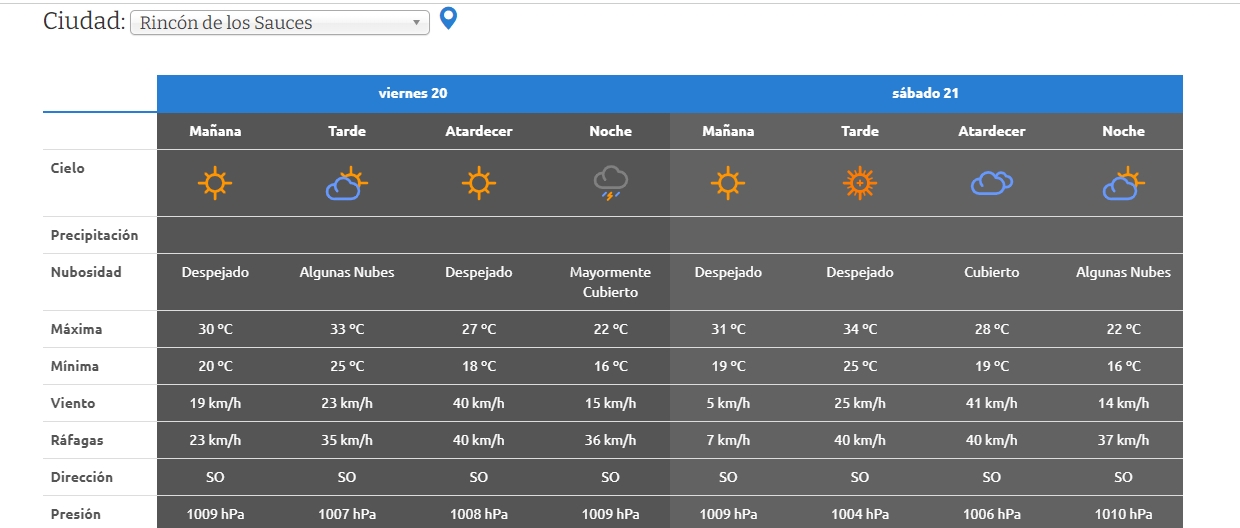1240x528 pixels.
Task: Click the 34 °C maximum value
Action: pos(860,329)
